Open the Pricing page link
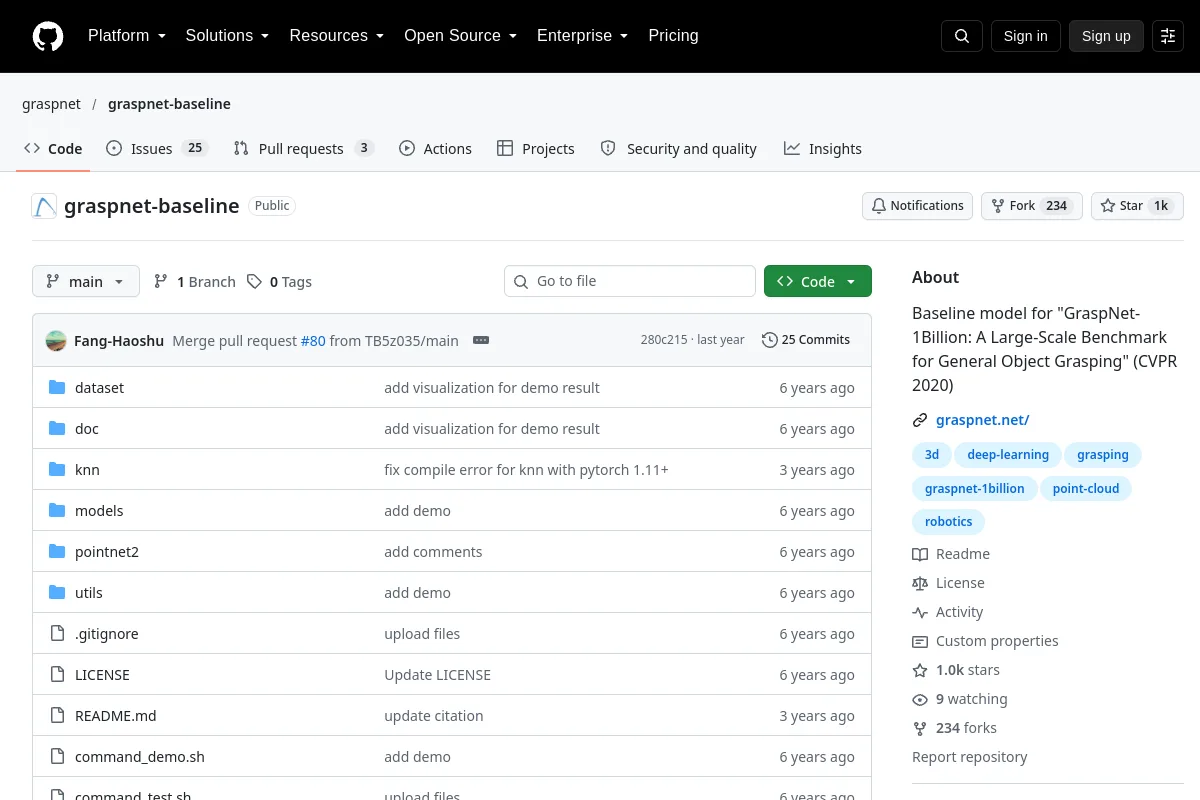Image resolution: width=1200 pixels, height=800 pixels. pyautogui.click(x=673, y=35)
